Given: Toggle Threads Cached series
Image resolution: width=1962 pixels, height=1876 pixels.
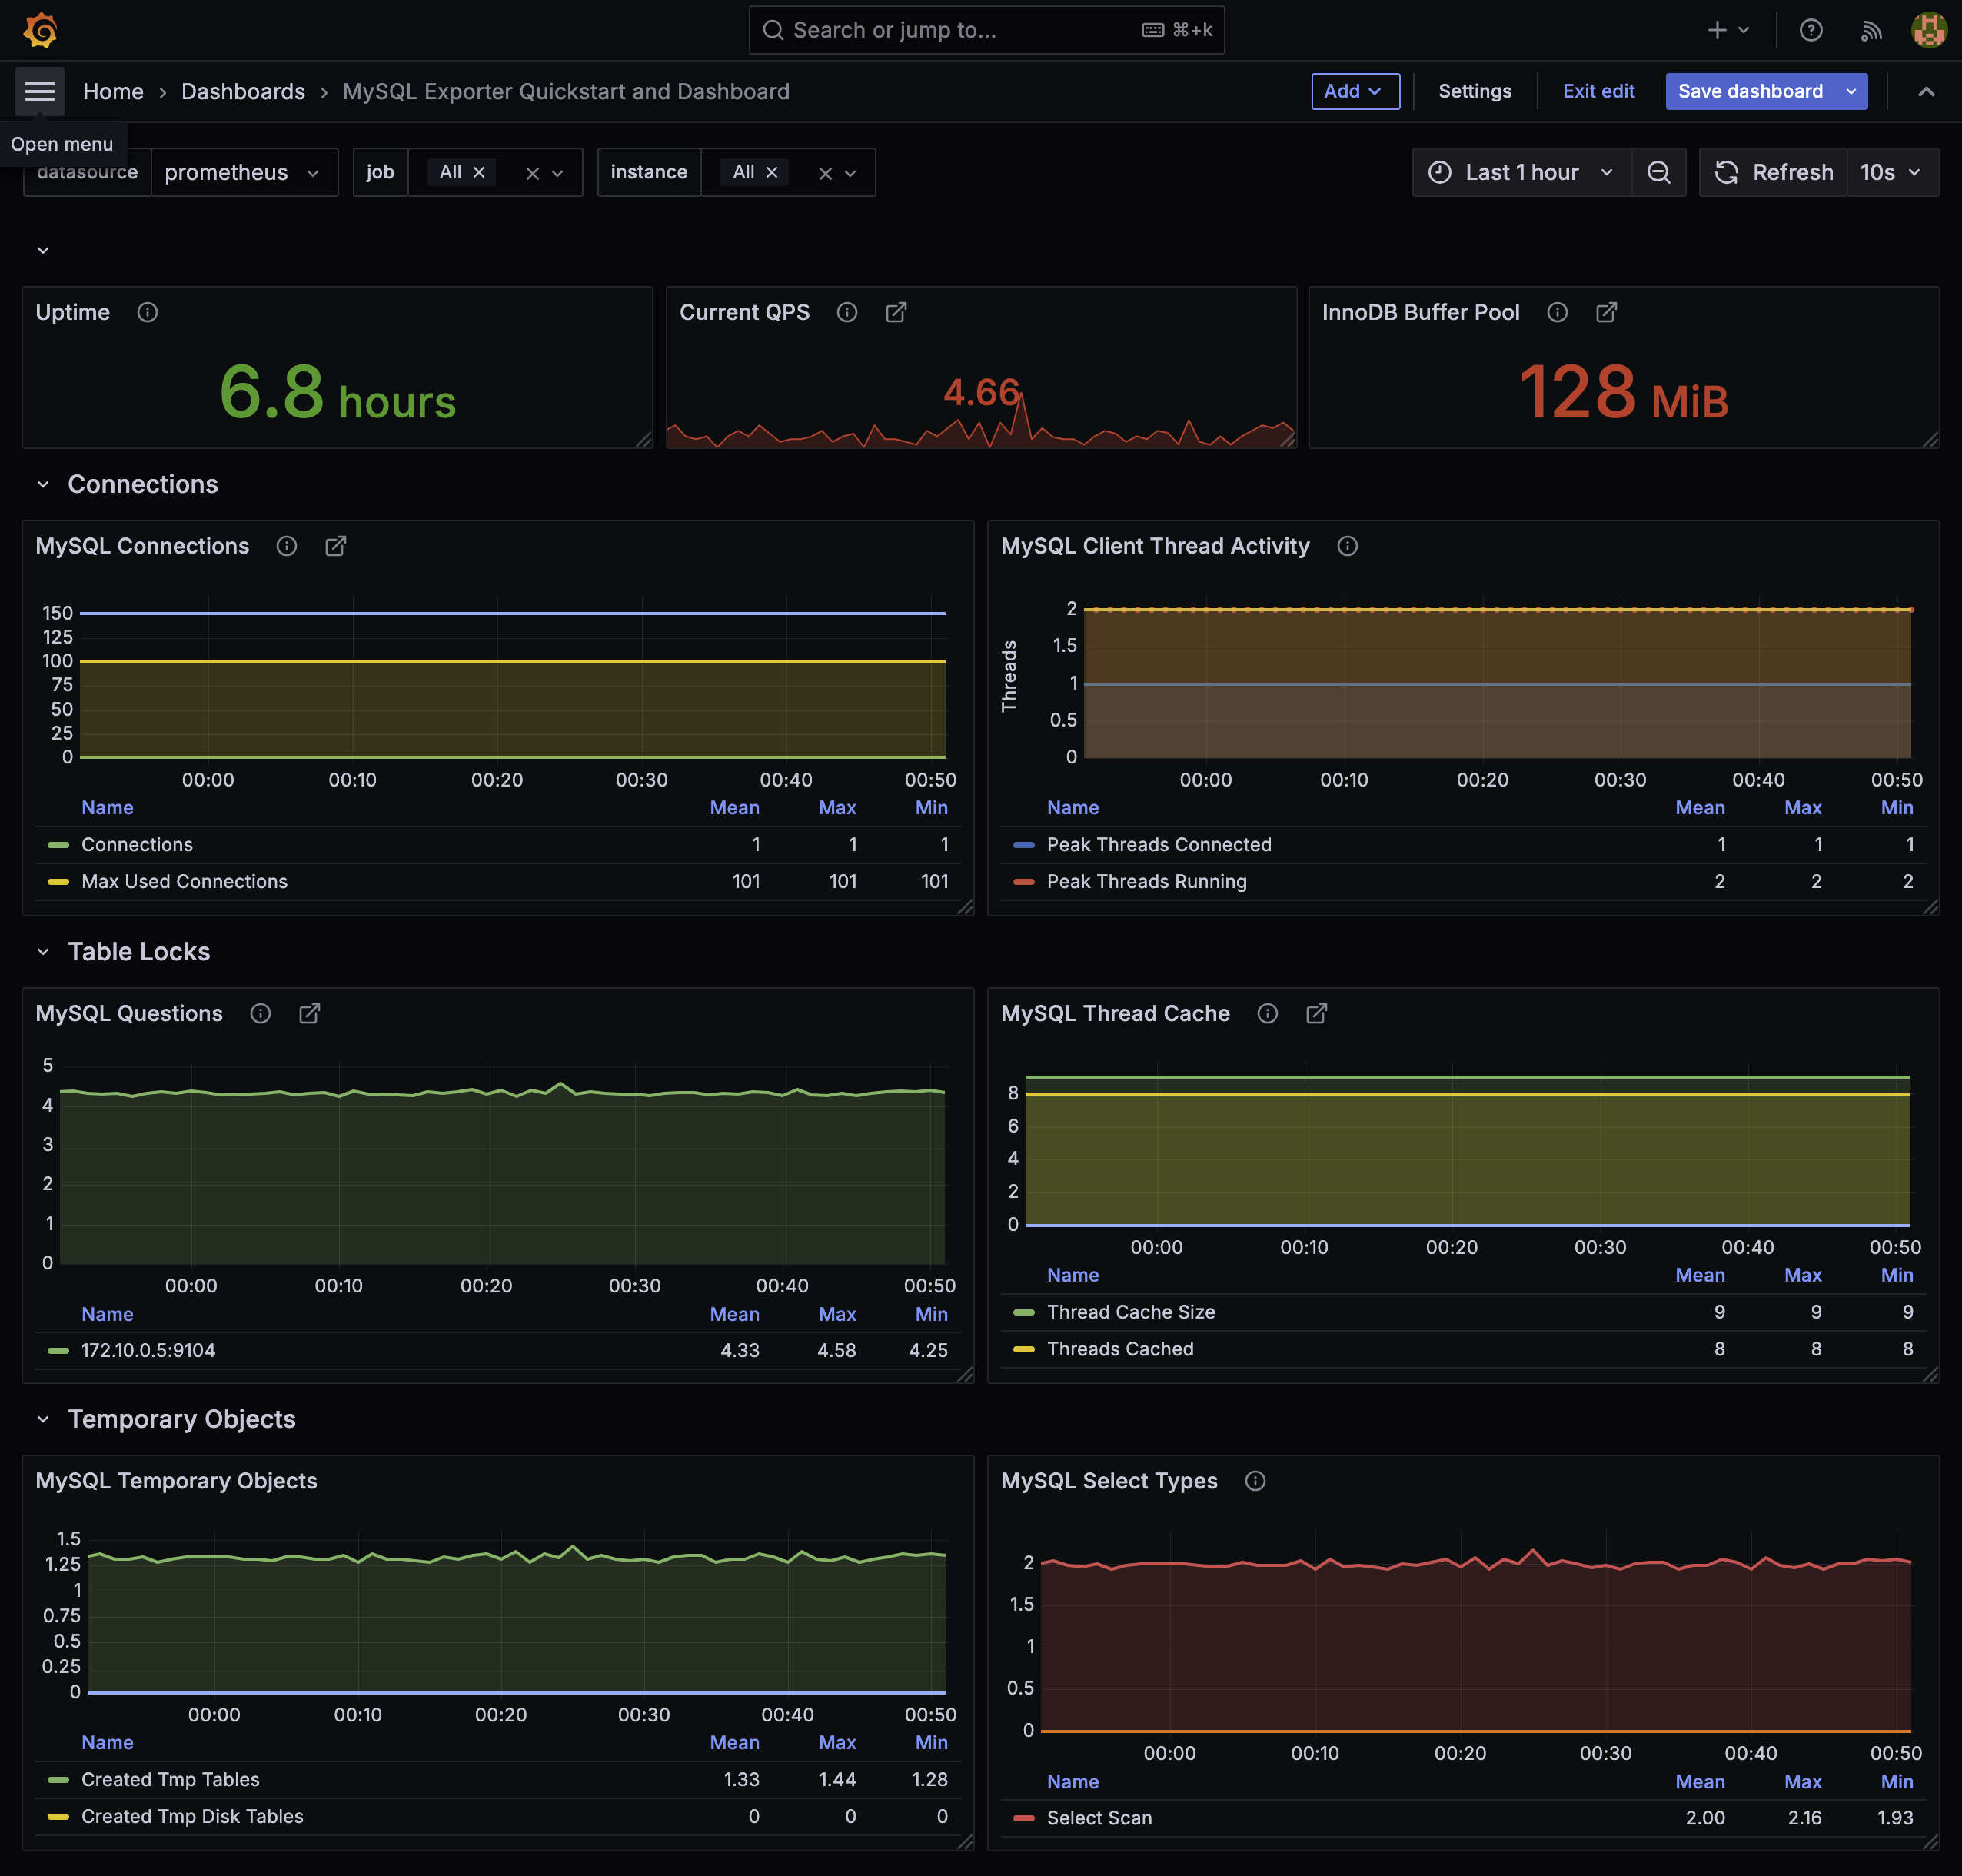Looking at the screenshot, I should 1120,1349.
